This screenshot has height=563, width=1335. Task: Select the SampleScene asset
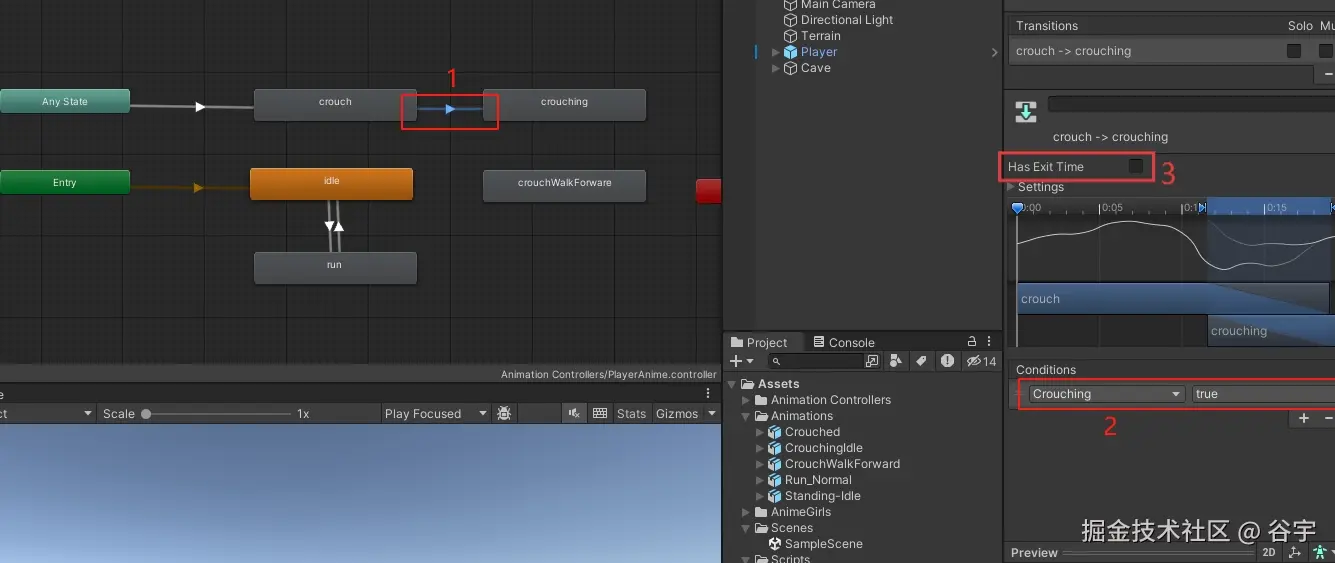click(823, 544)
